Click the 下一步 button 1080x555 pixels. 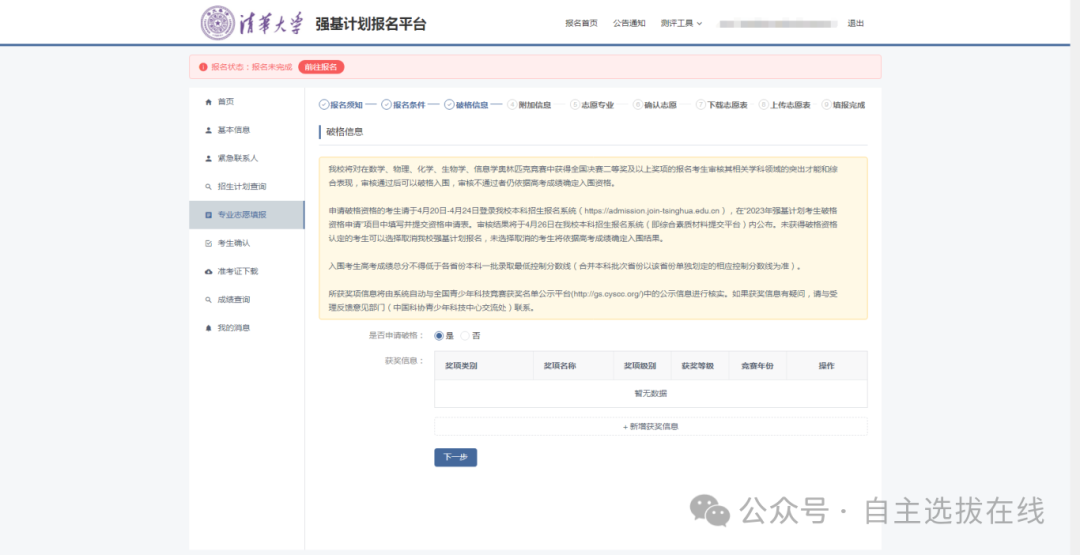pos(455,457)
